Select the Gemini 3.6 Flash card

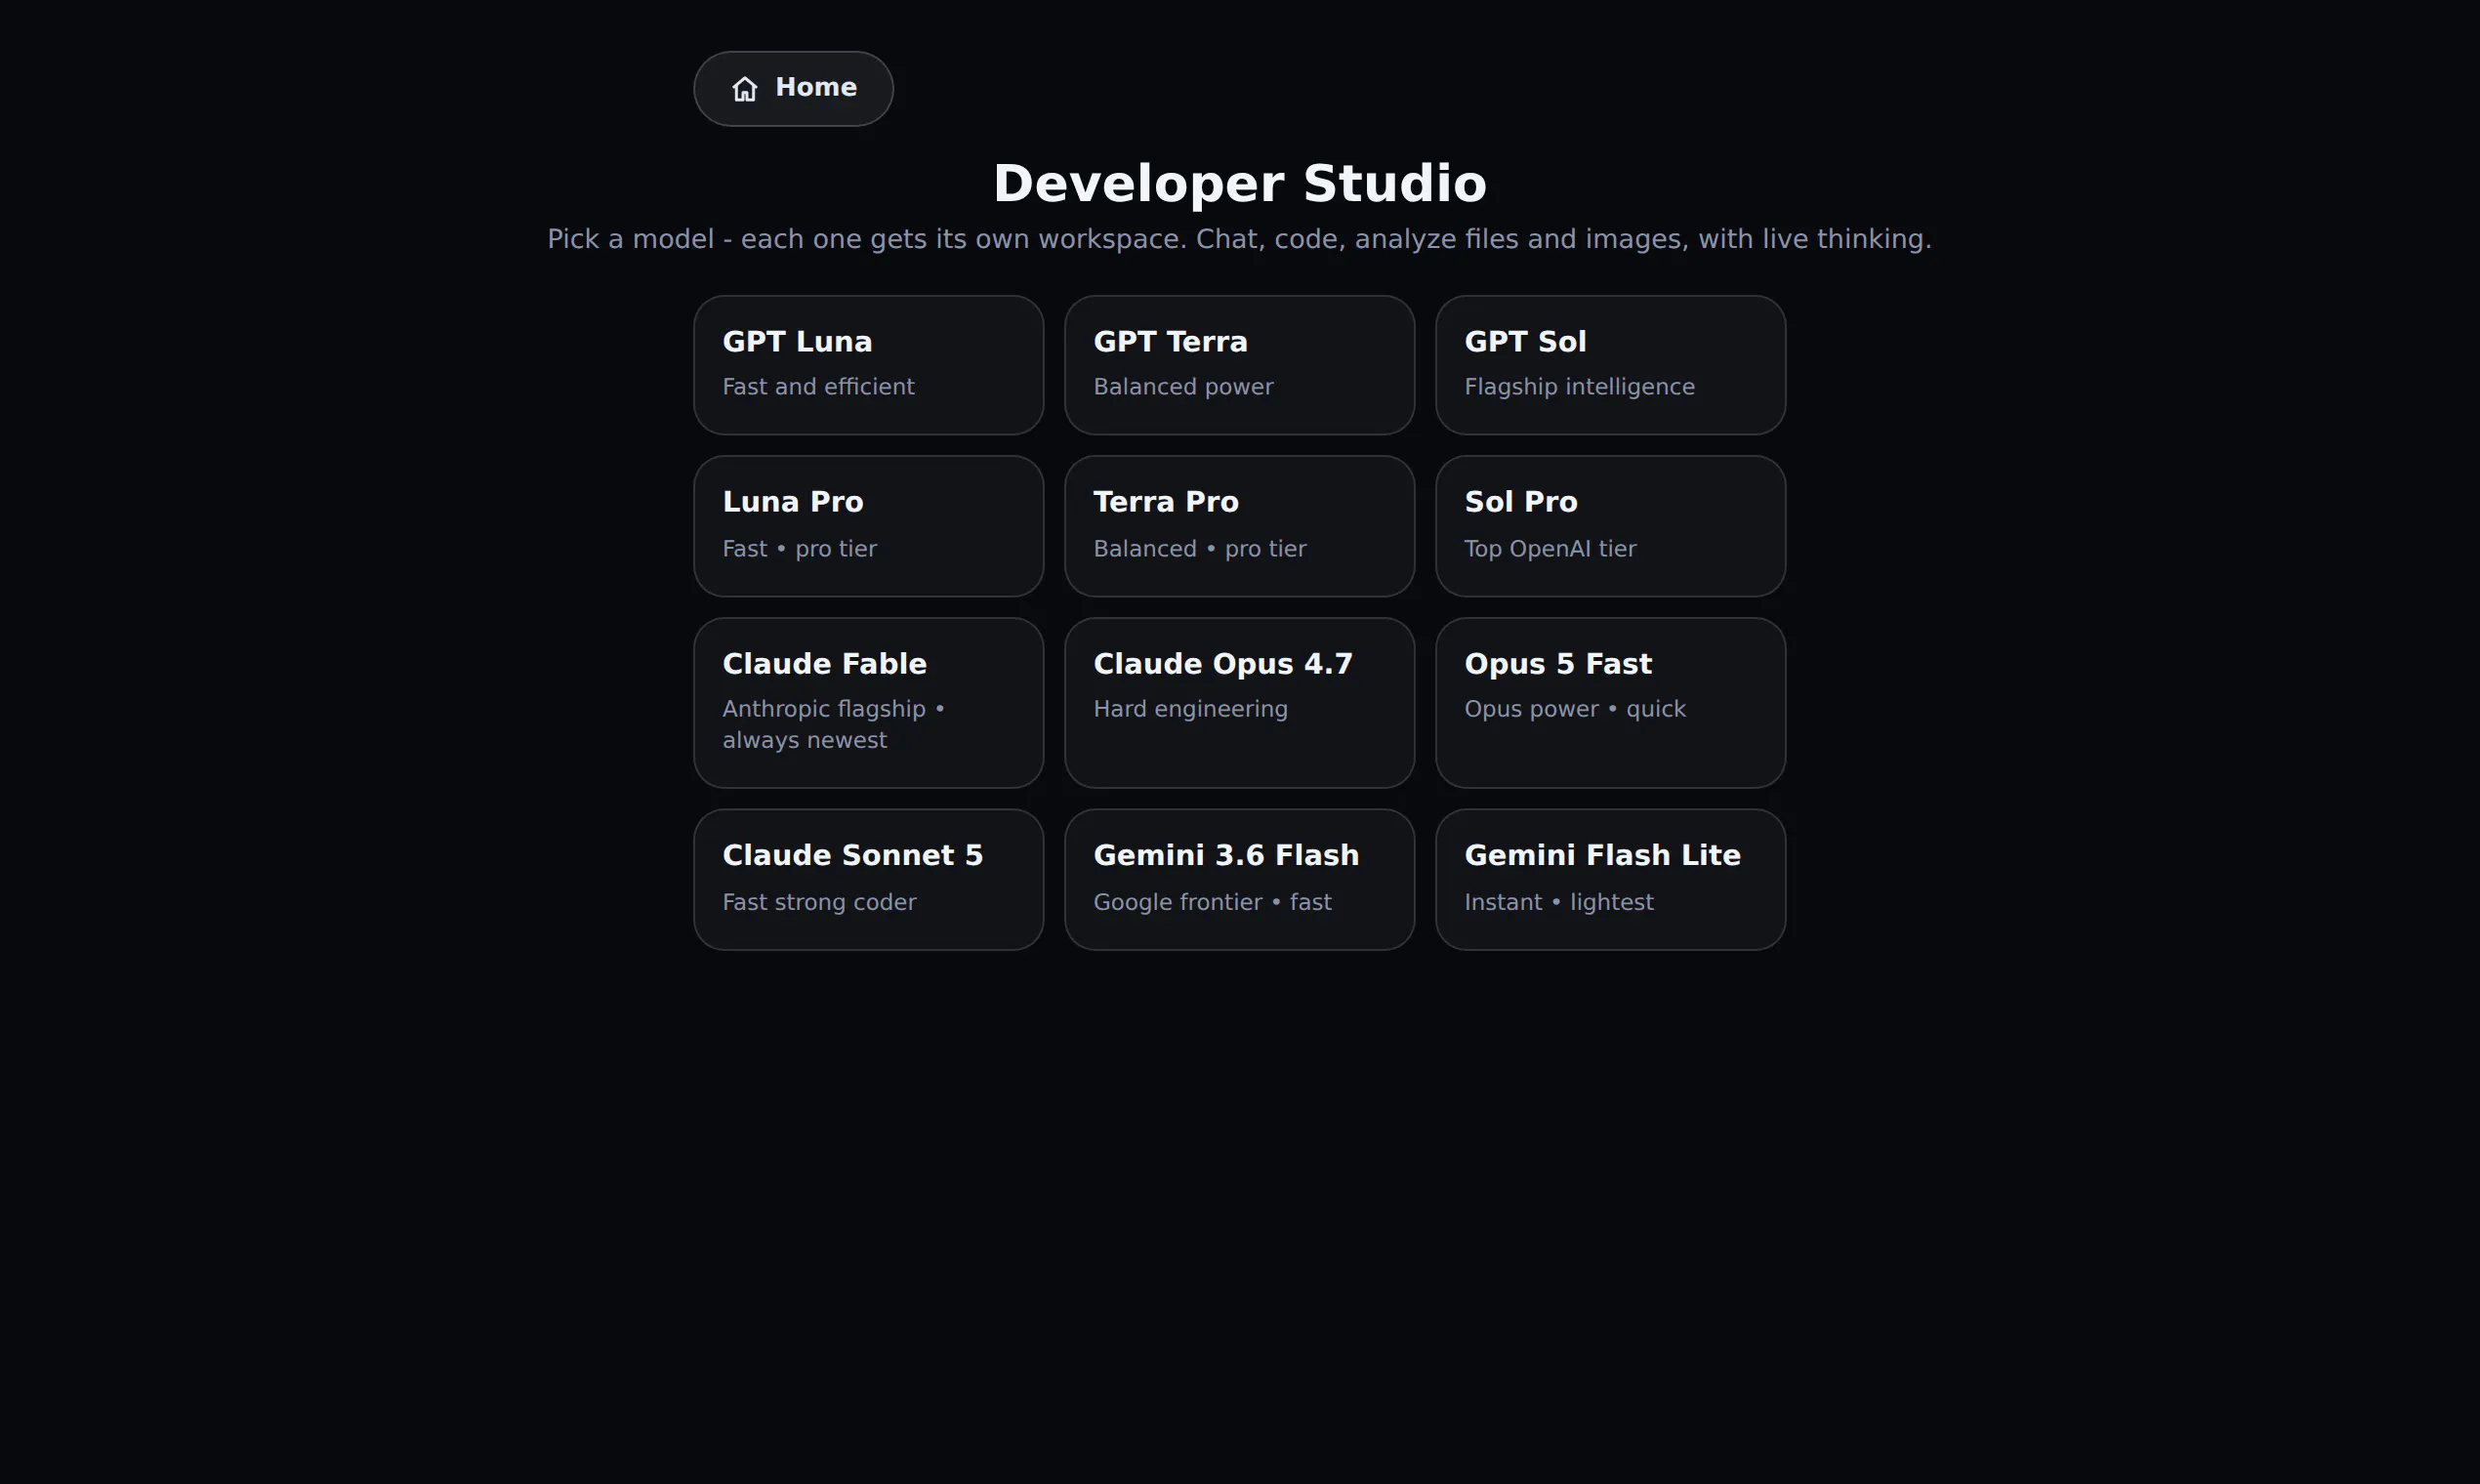click(1239, 880)
